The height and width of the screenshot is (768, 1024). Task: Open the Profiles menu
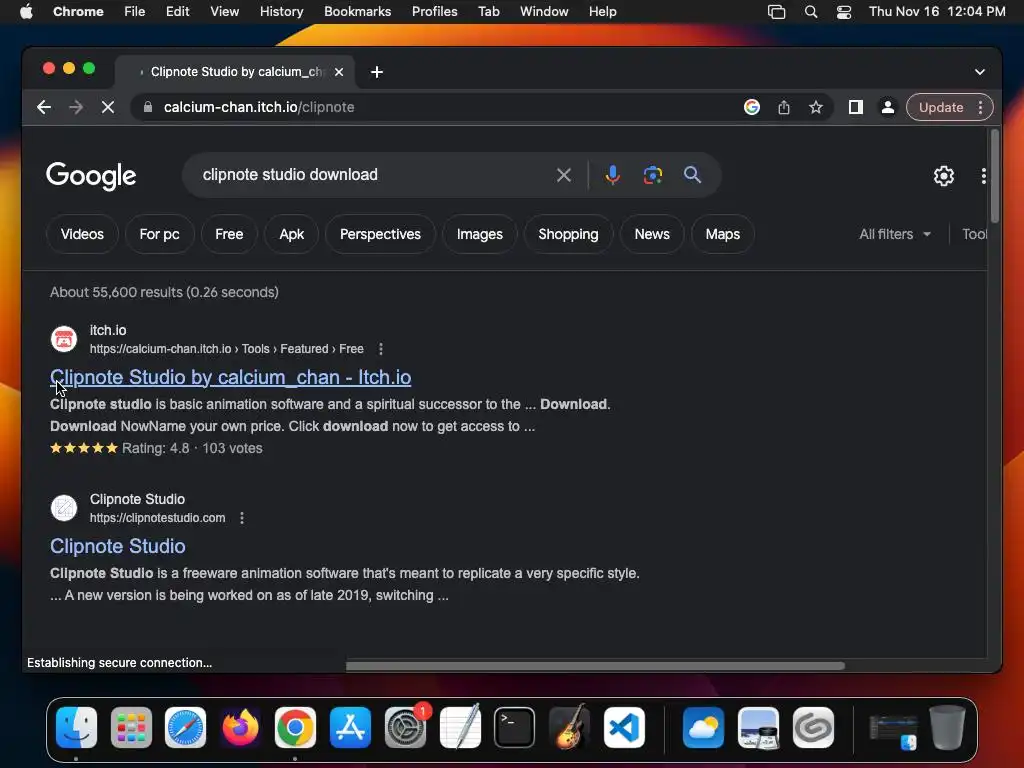click(434, 12)
